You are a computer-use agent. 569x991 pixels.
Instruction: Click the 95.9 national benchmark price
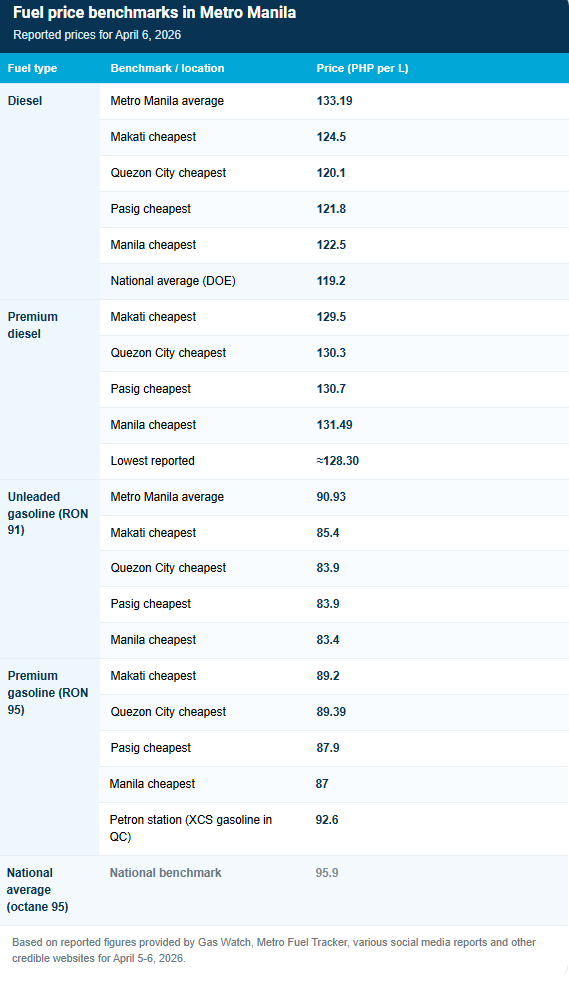point(327,873)
